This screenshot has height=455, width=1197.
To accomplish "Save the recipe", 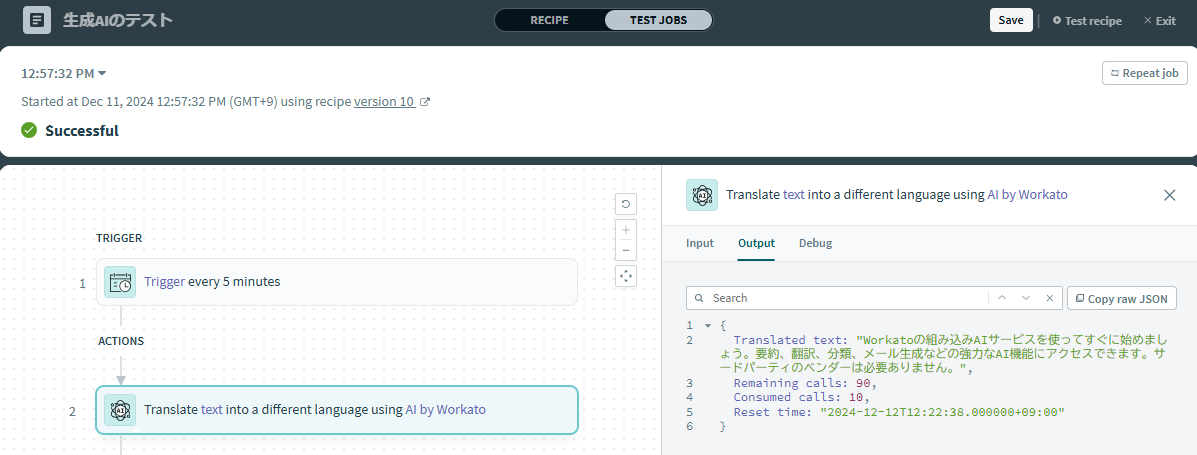I will pos(1011,21).
